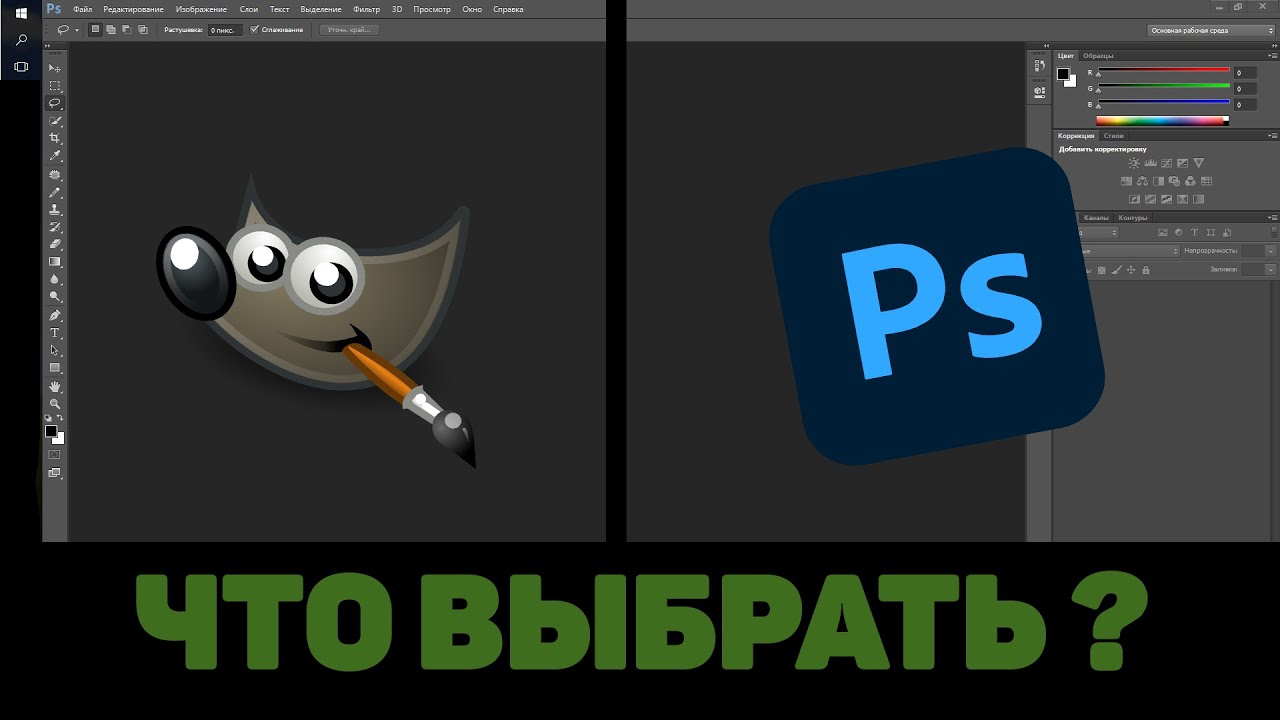The width and height of the screenshot is (1280, 720).
Task: Open the Properties panel icon
Action: click(x=1040, y=91)
